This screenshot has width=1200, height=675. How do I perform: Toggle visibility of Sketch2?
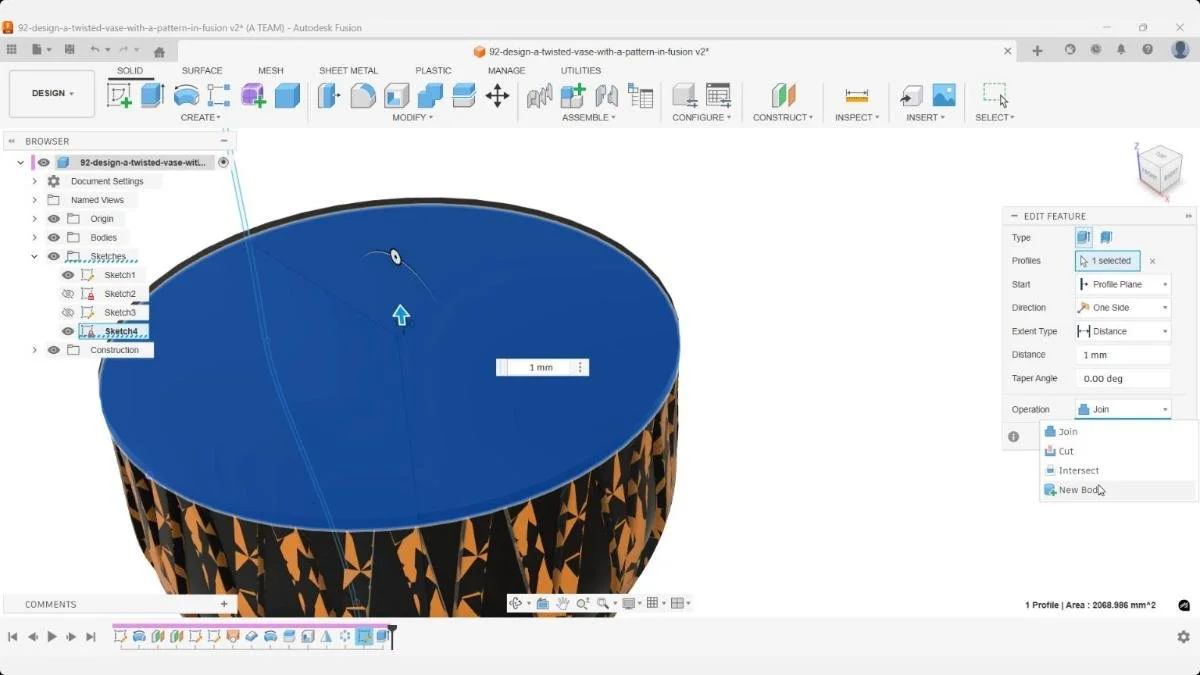[x=68, y=294]
